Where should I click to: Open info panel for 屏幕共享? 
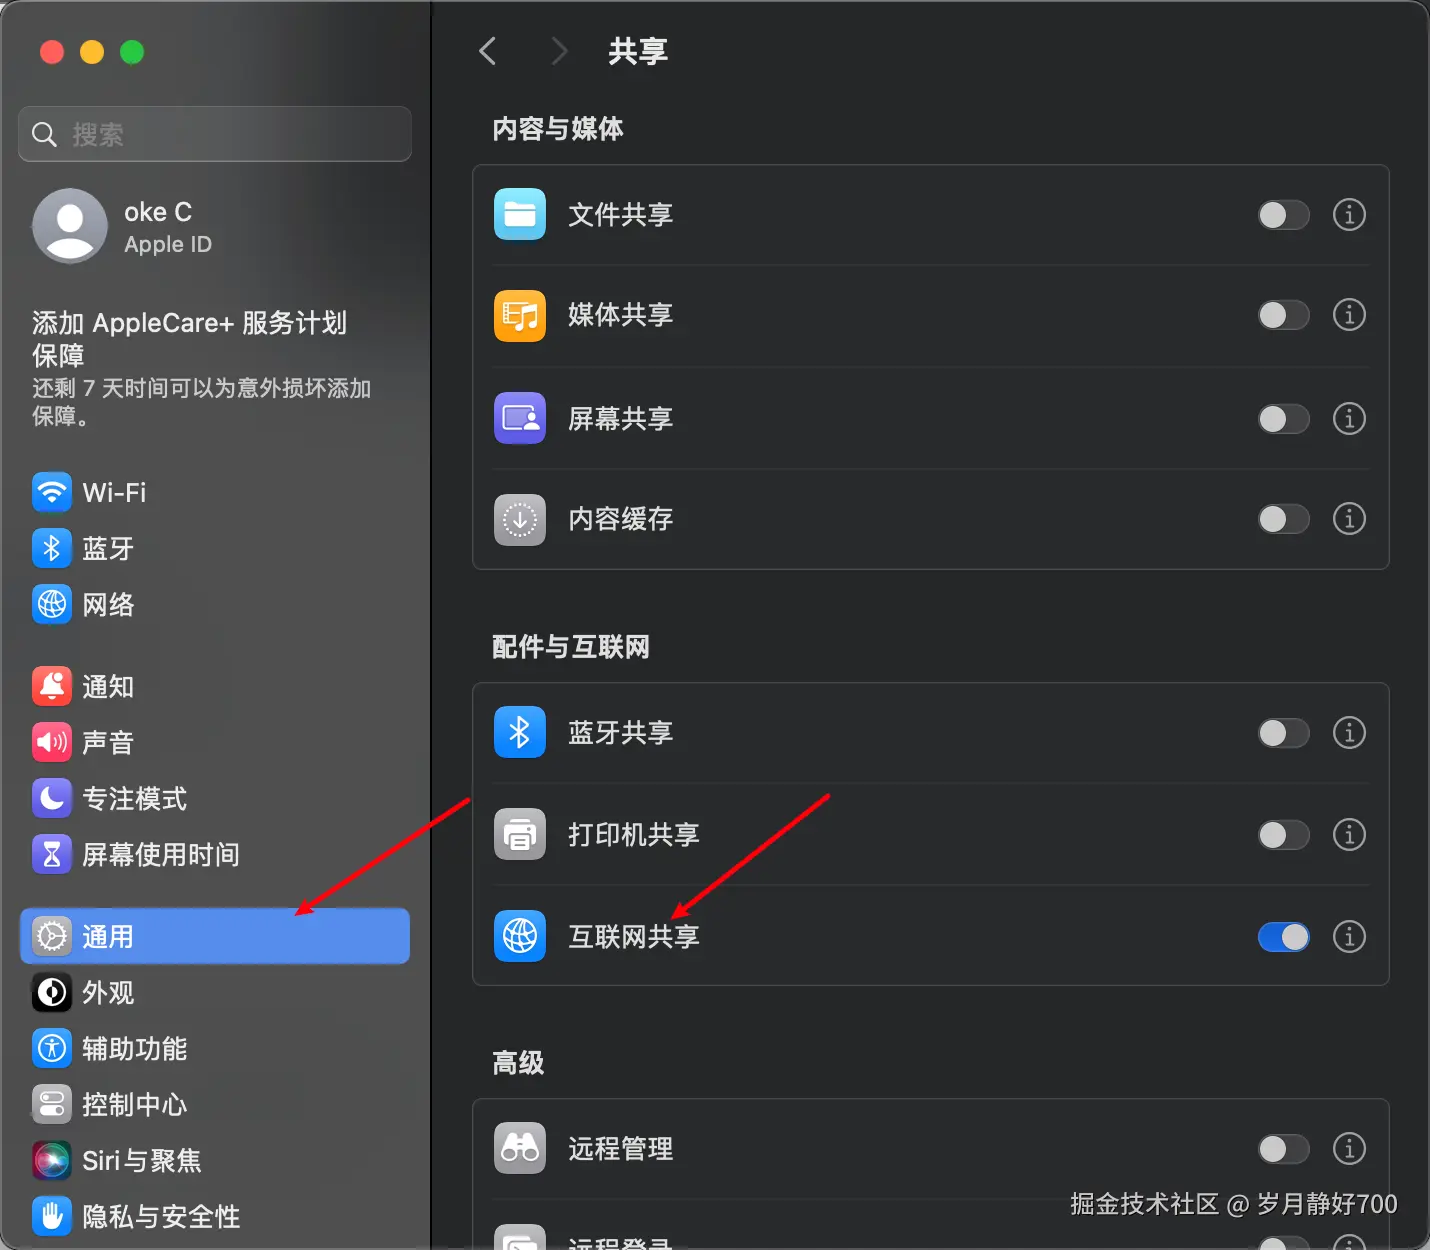pos(1349,419)
